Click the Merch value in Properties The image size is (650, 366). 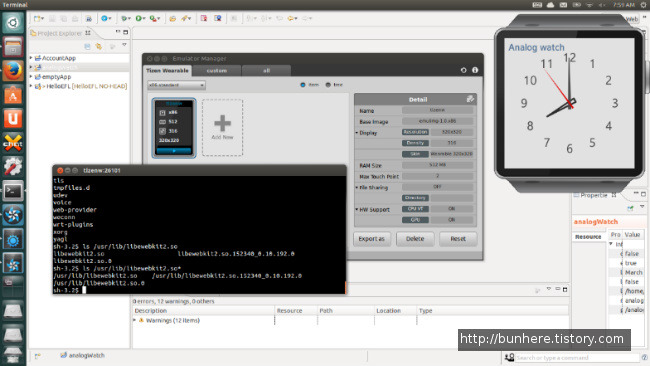(633, 272)
